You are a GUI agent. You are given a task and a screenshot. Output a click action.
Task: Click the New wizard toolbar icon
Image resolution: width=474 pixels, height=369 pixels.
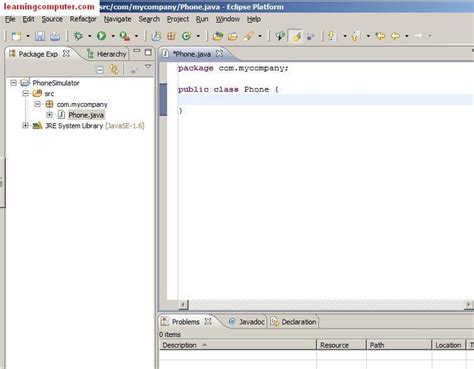click(16, 36)
